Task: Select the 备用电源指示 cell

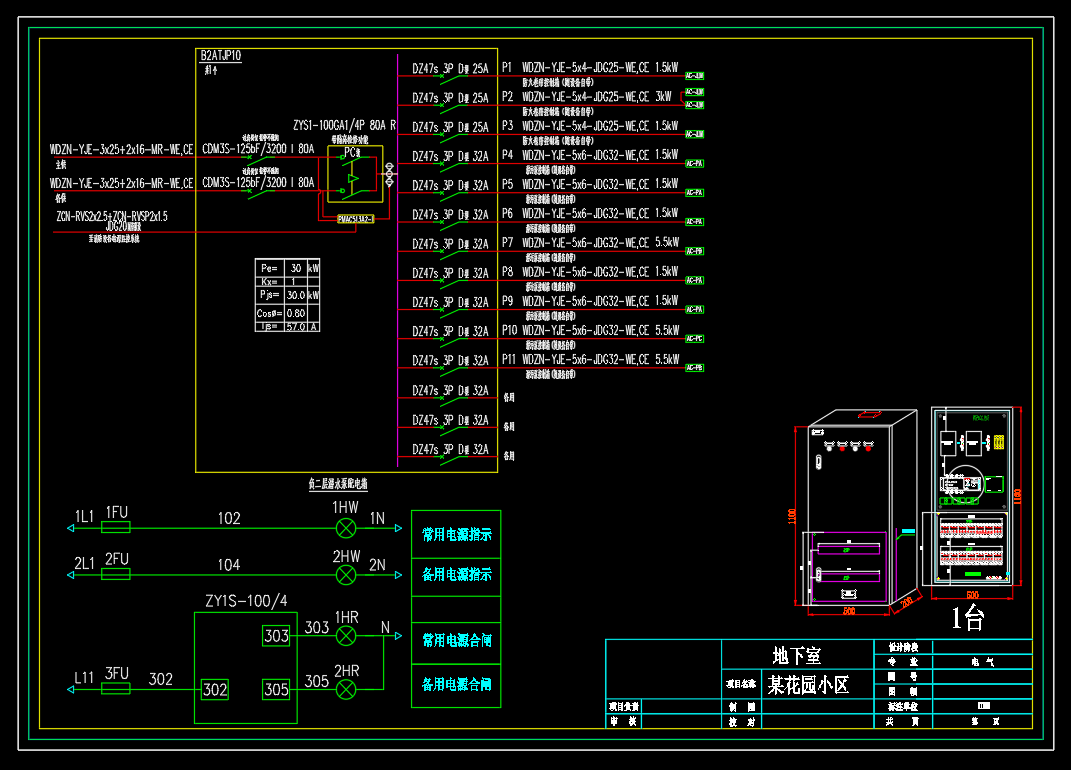Action: (456, 575)
